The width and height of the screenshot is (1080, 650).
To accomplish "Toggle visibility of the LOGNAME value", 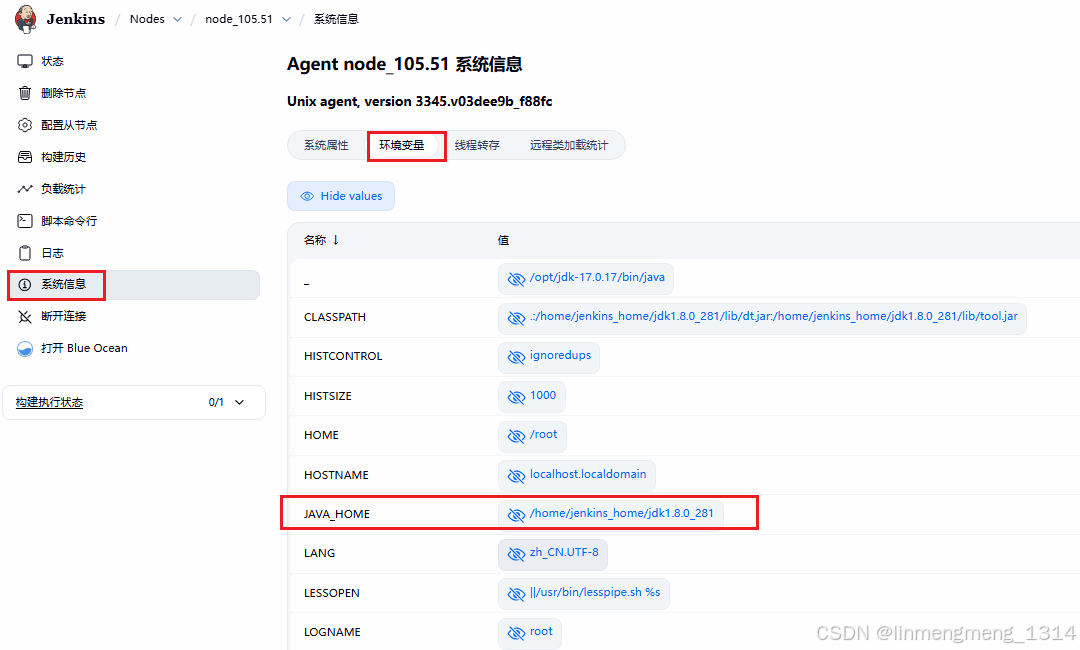I will (516, 633).
